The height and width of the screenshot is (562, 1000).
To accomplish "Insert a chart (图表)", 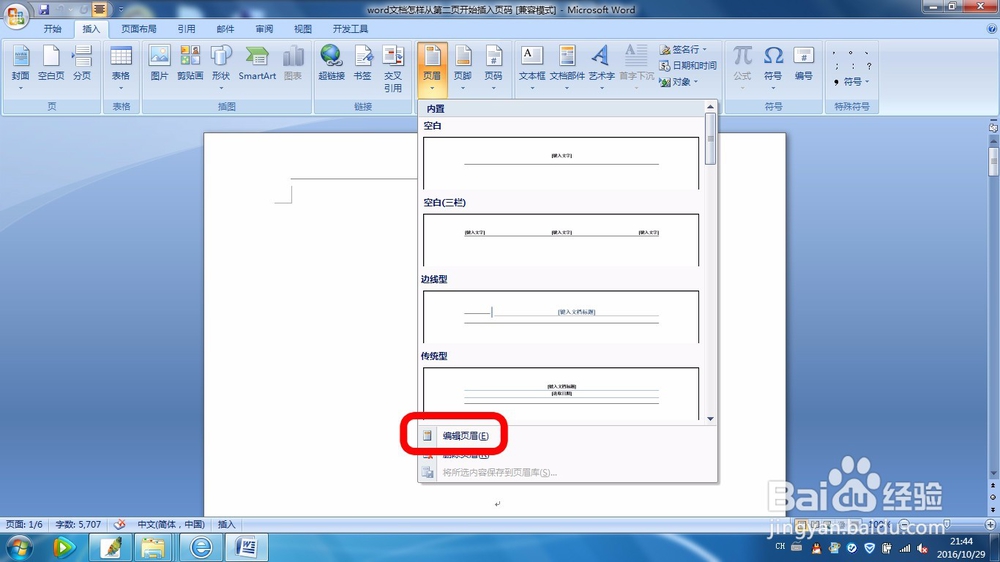I will (293, 64).
